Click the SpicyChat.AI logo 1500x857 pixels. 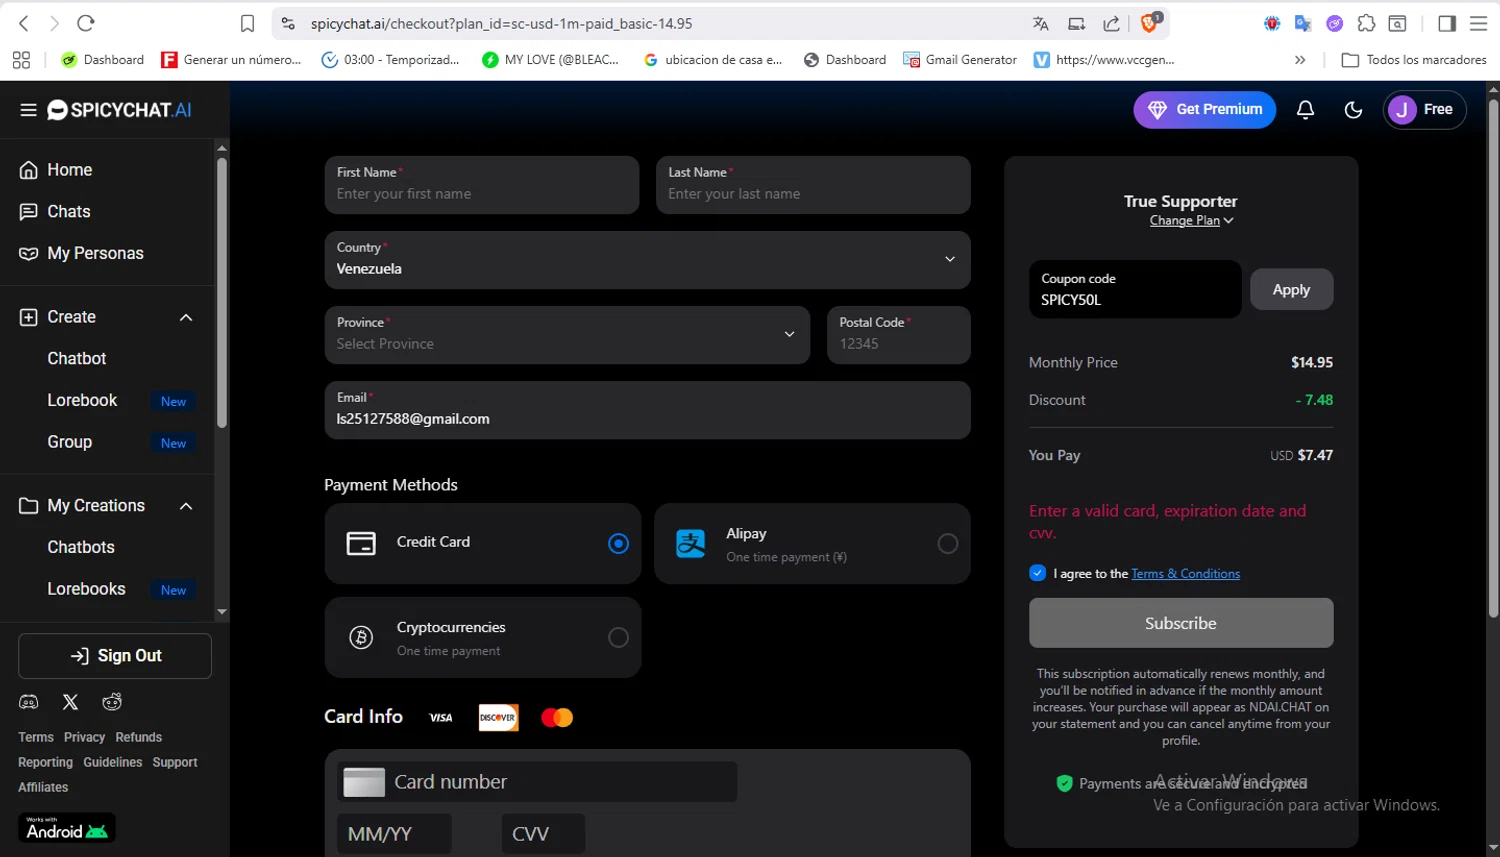coord(119,110)
